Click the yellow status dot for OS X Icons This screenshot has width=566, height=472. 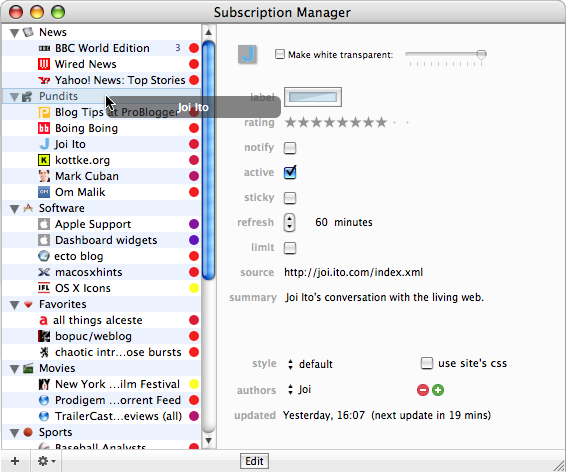point(194,288)
